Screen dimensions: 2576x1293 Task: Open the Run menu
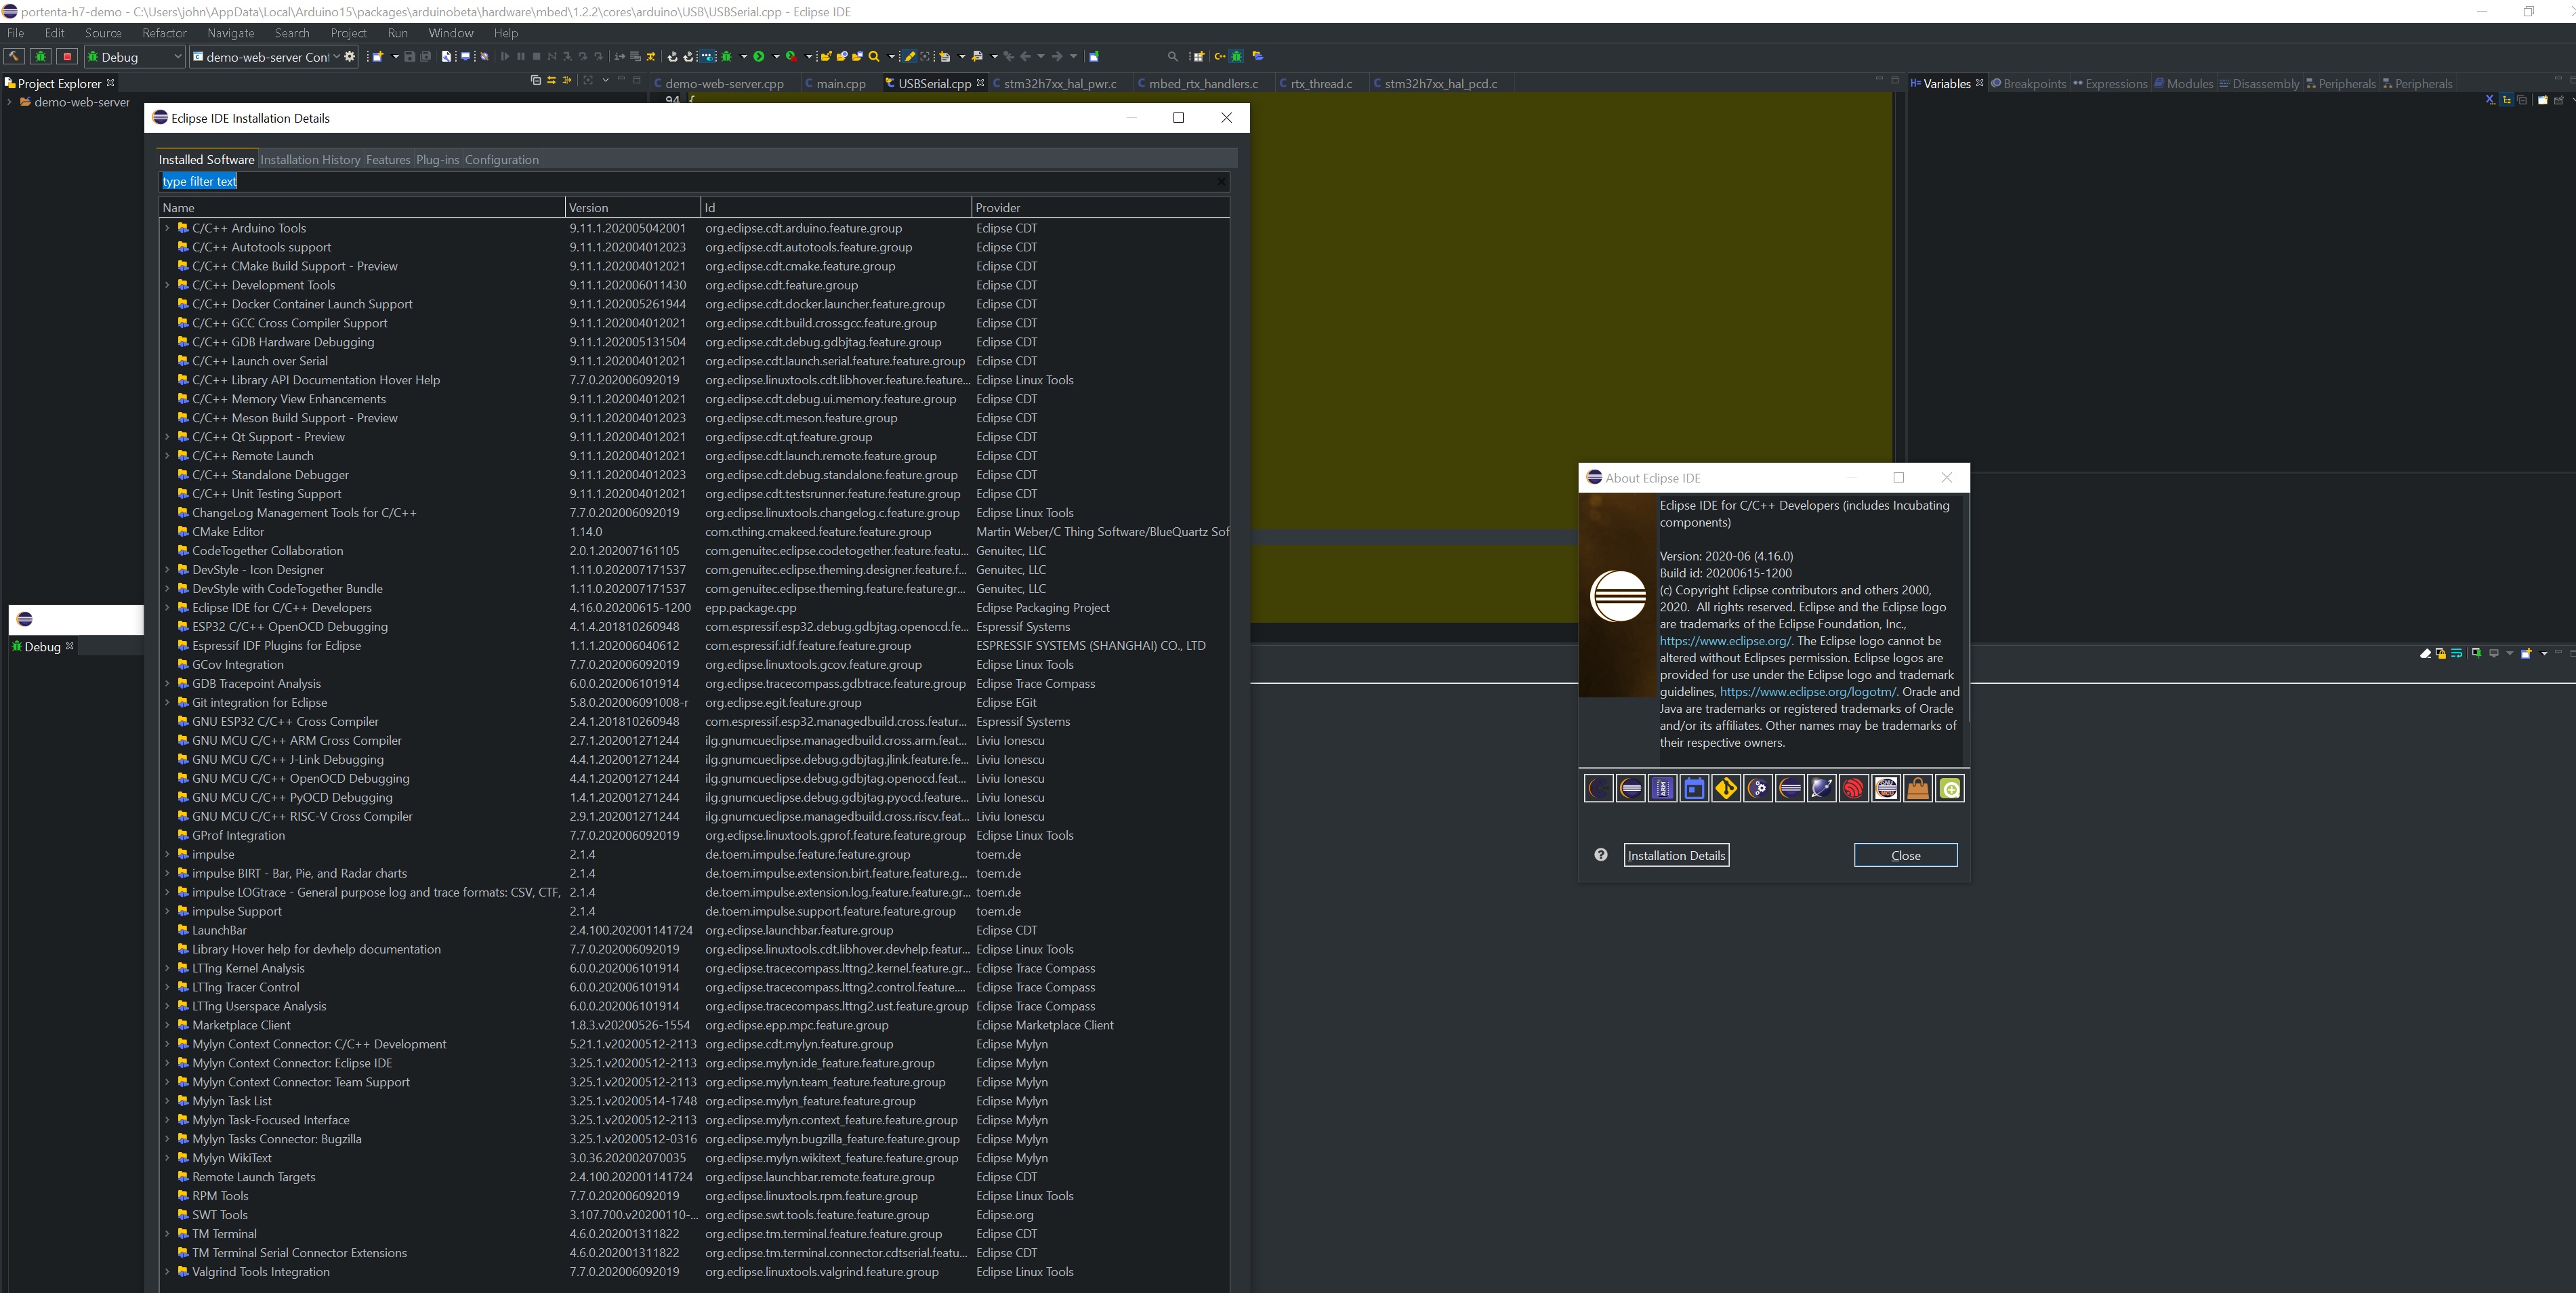(398, 33)
